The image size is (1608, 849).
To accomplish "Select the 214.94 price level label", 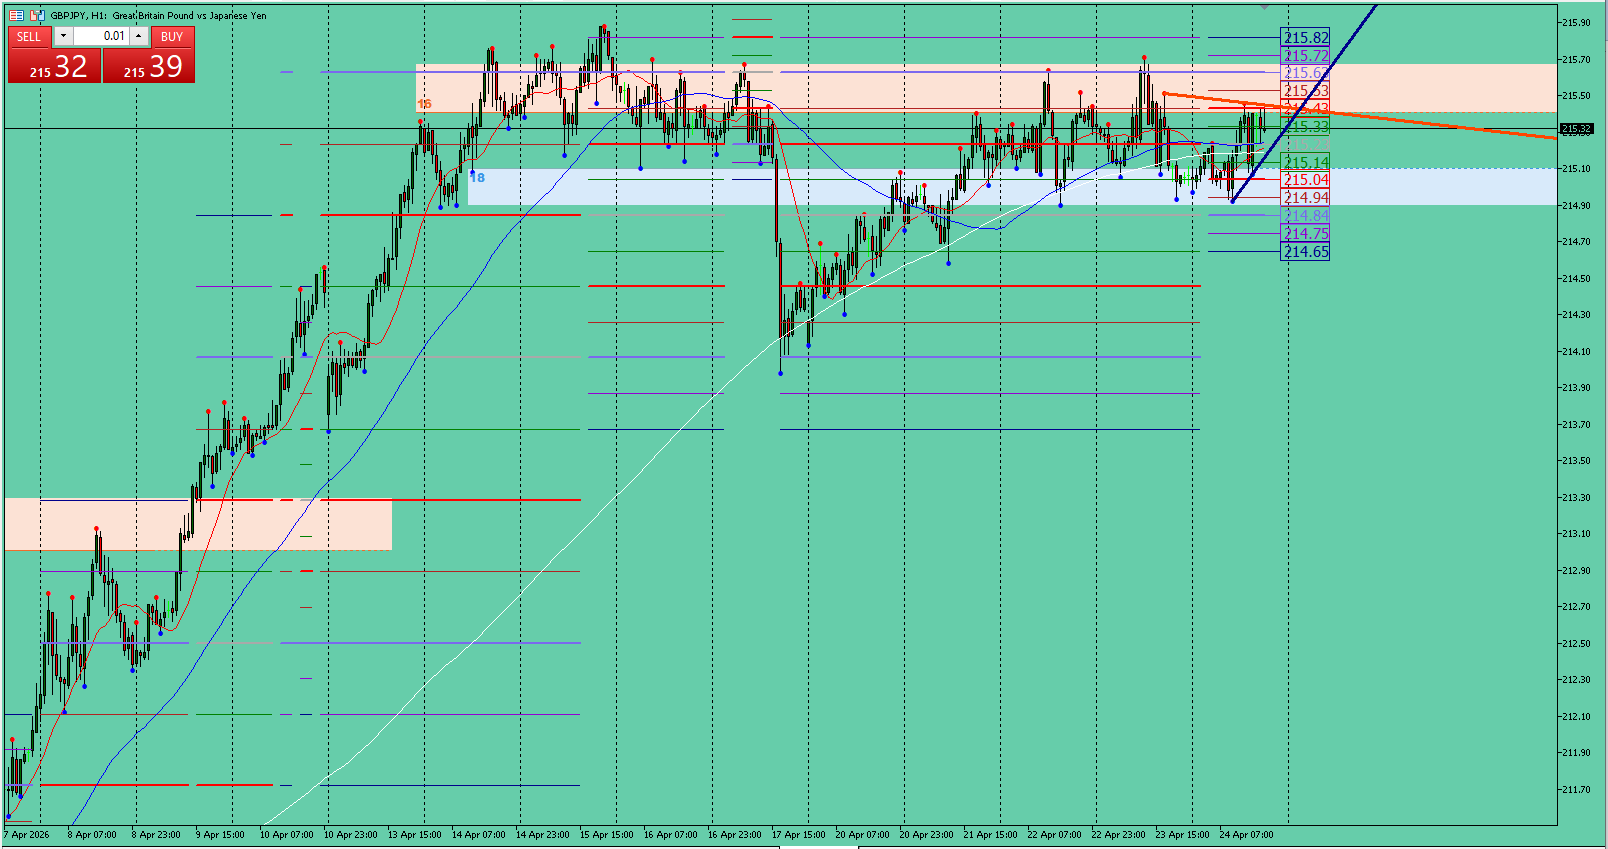I will [x=1305, y=198].
